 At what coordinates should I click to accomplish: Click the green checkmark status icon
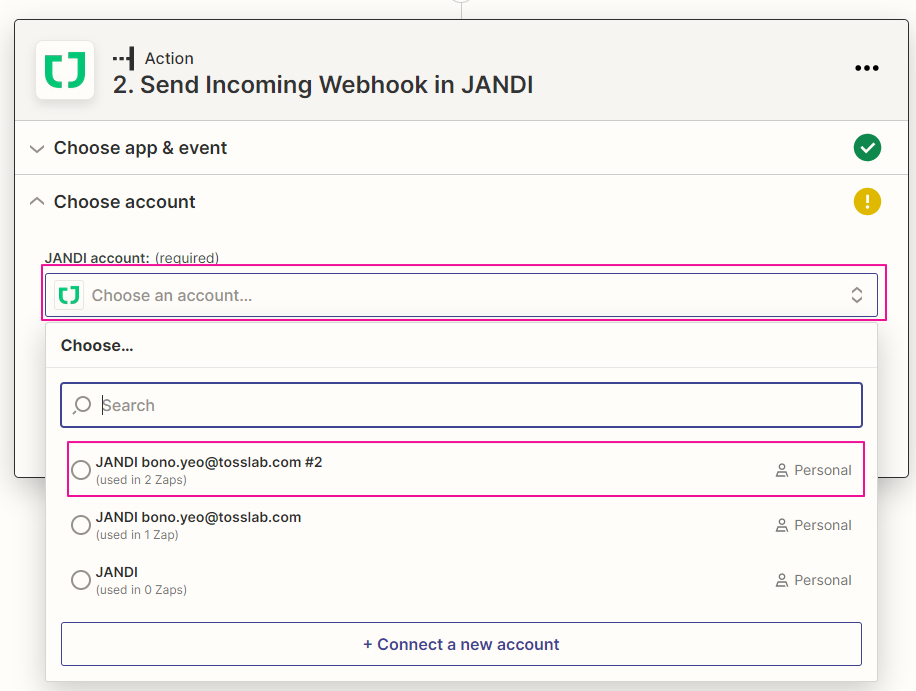click(x=867, y=148)
